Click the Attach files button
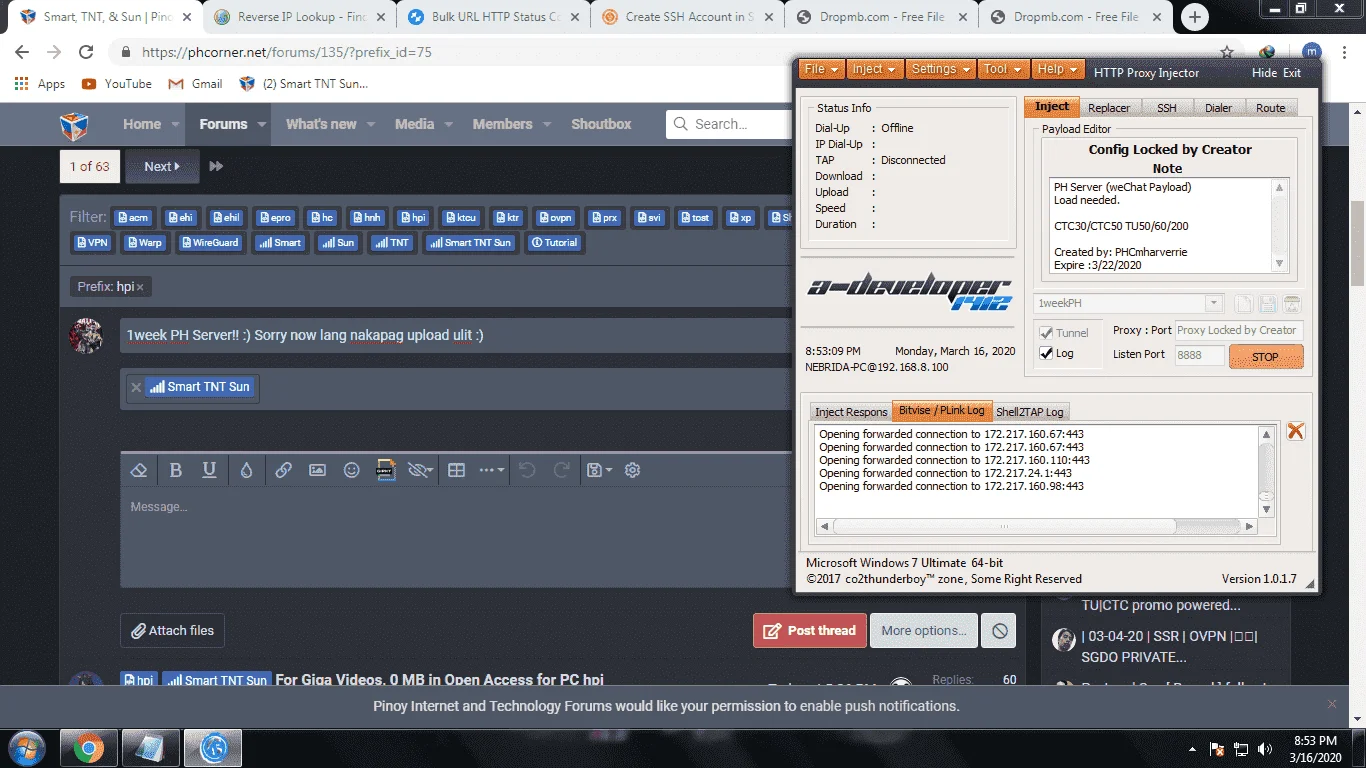1366x768 pixels. pos(172,631)
